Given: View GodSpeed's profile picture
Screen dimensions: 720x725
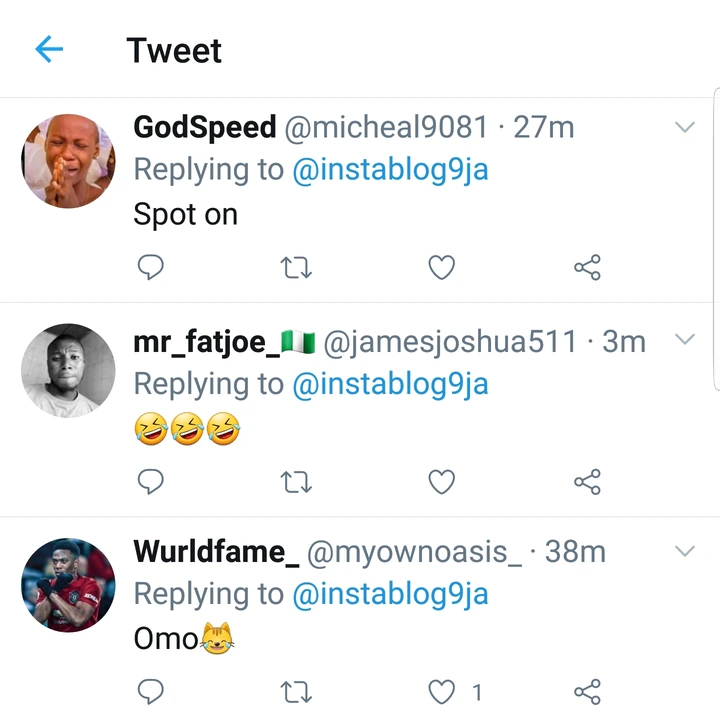Looking at the screenshot, I should [68, 161].
